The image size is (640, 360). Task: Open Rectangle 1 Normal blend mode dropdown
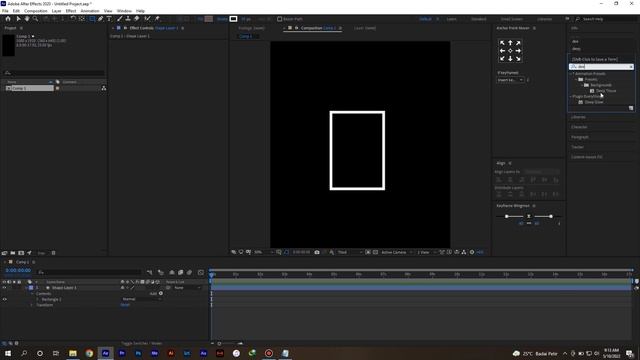[141, 299]
